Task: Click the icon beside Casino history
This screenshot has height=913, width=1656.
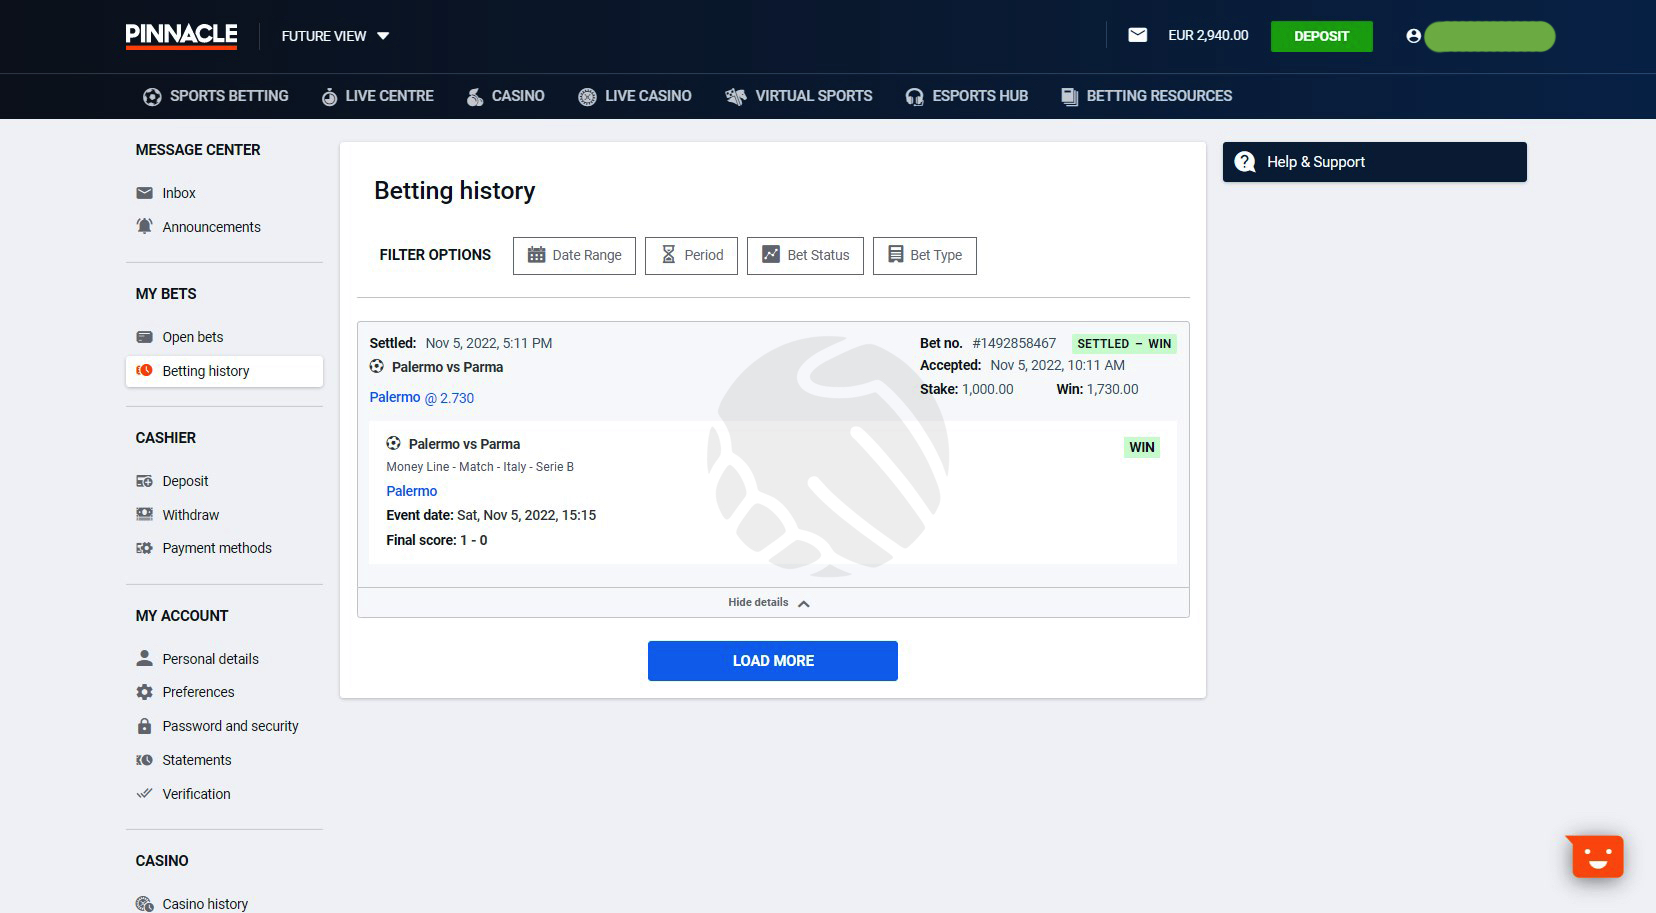Action: click(x=145, y=903)
